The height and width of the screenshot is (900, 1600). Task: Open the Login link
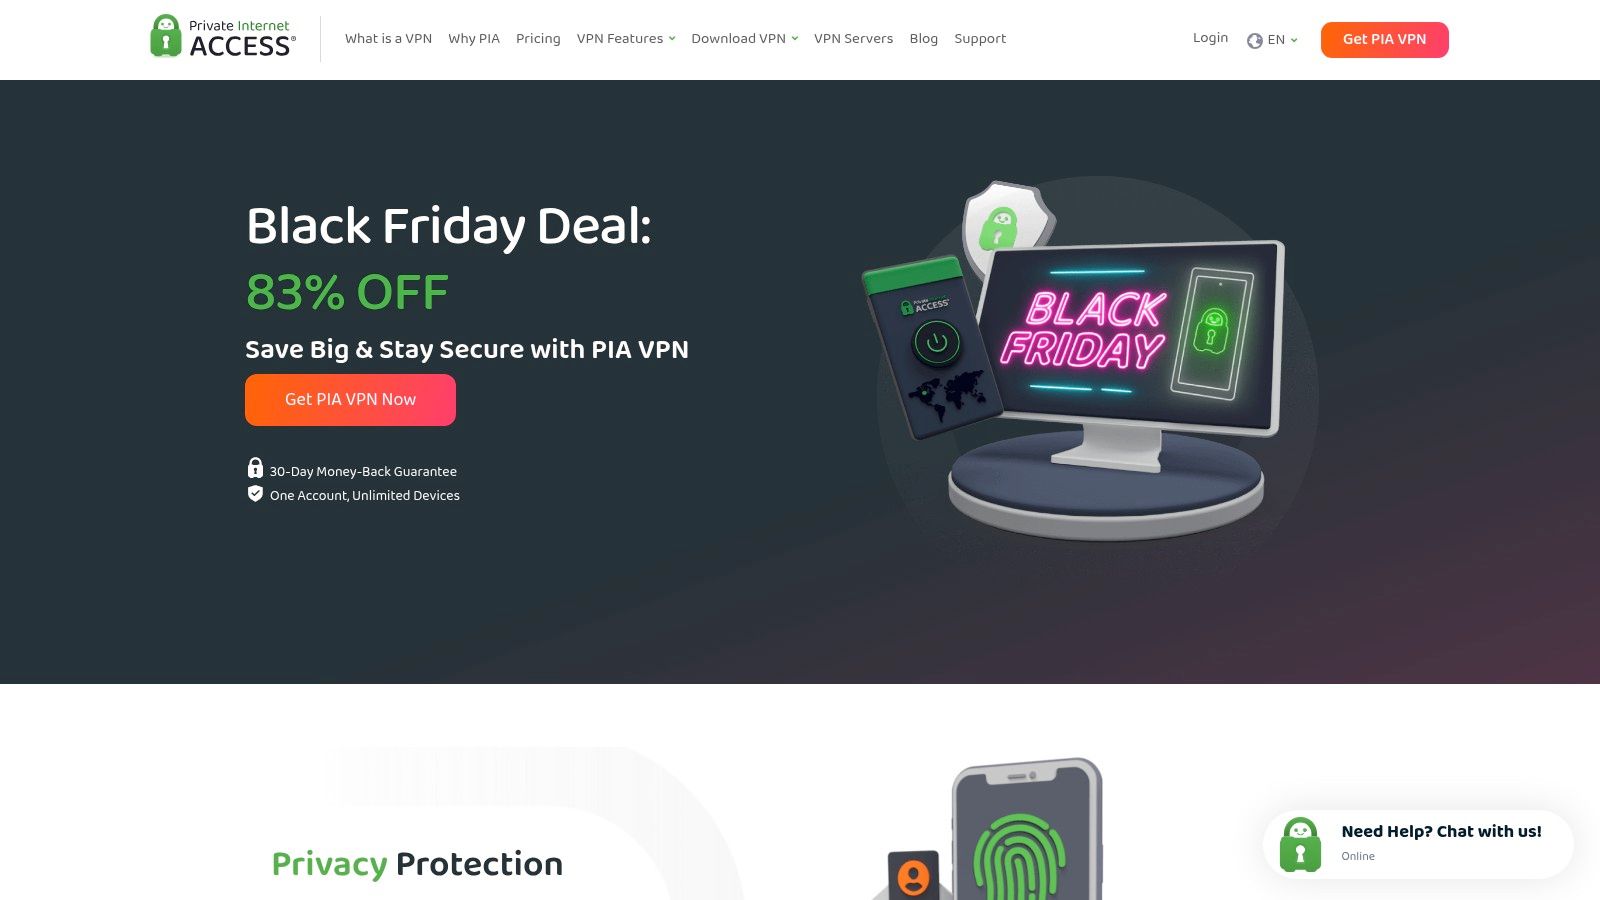pyautogui.click(x=1210, y=38)
